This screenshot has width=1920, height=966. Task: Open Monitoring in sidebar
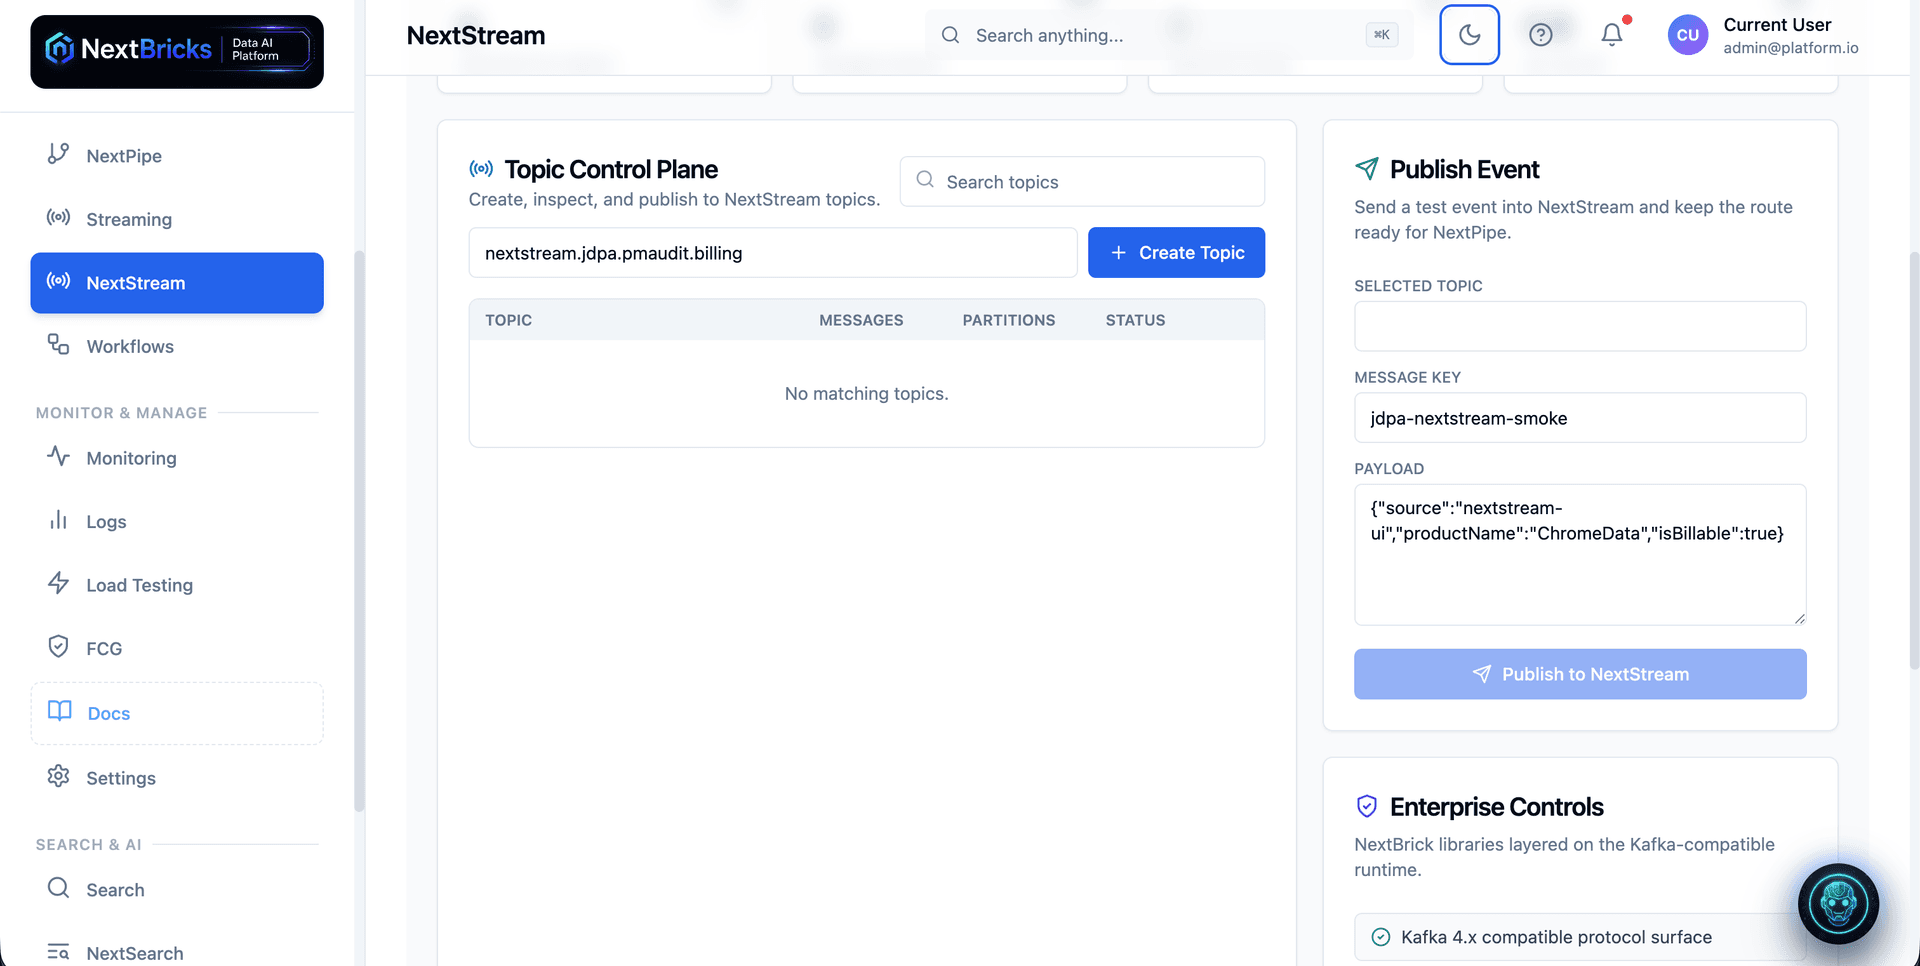[x=177, y=458]
